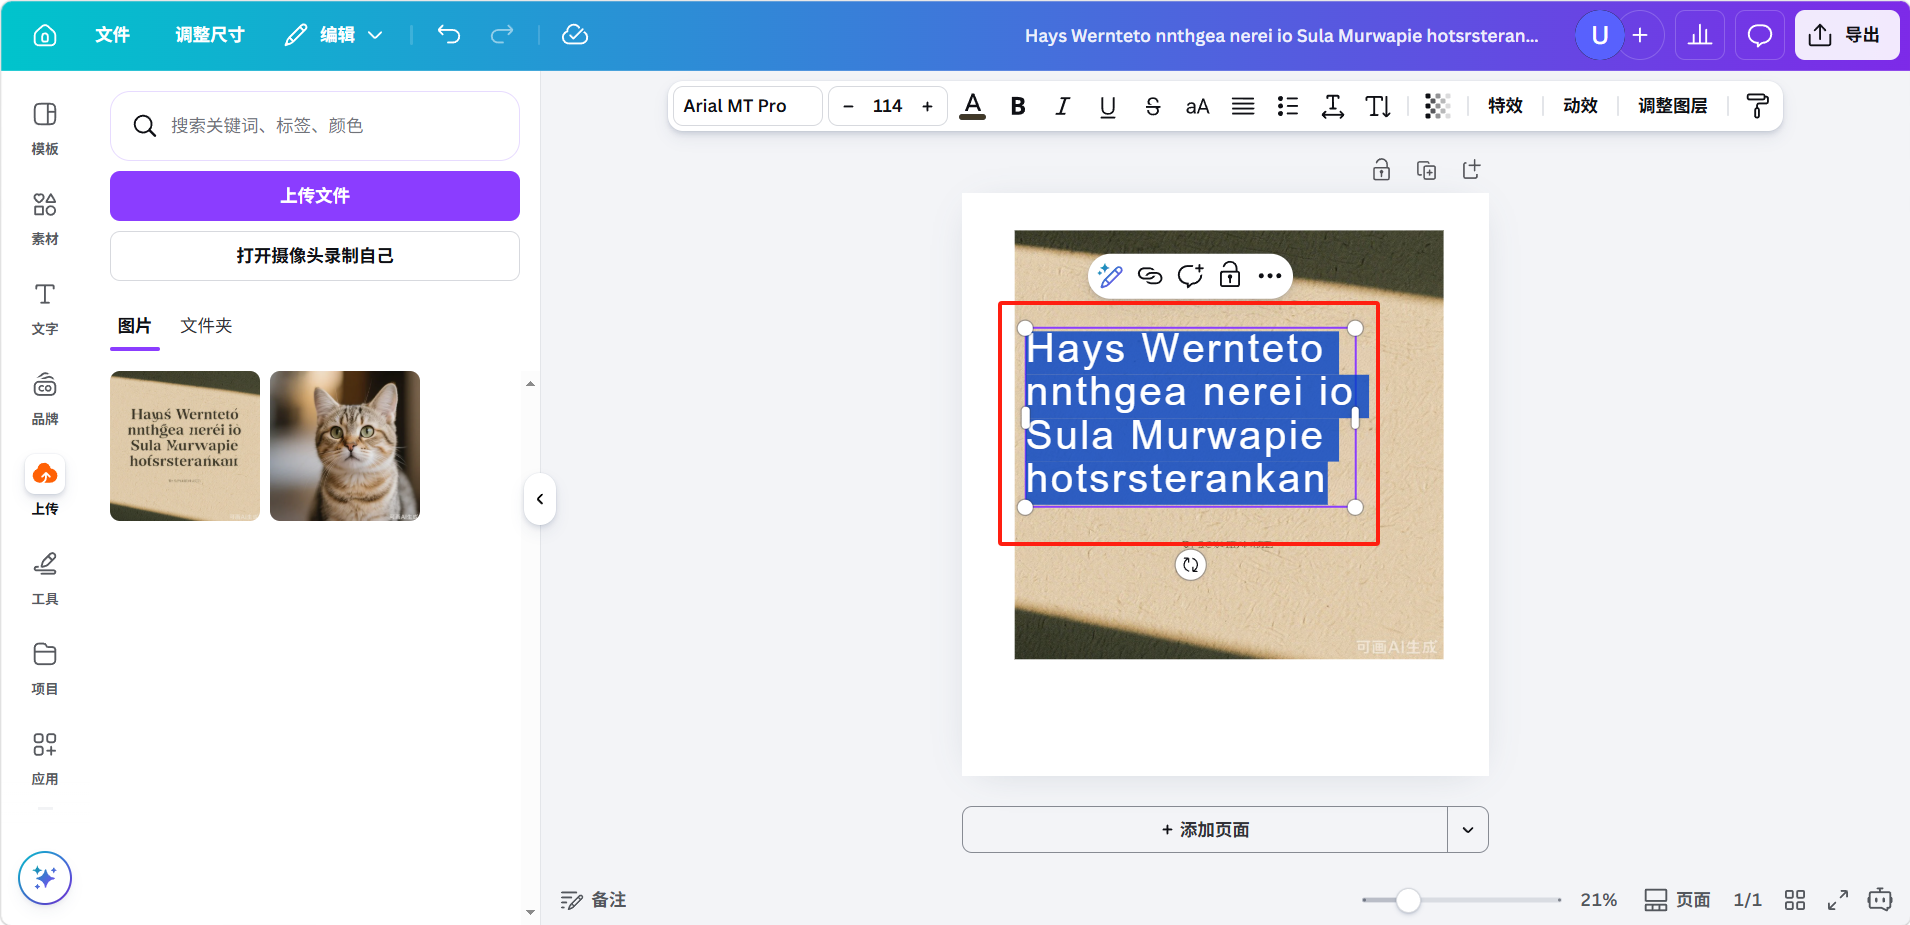1910x925 pixels.
Task: Open the Arial MT Pro font dropdown
Action: pyautogui.click(x=747, y=106)
